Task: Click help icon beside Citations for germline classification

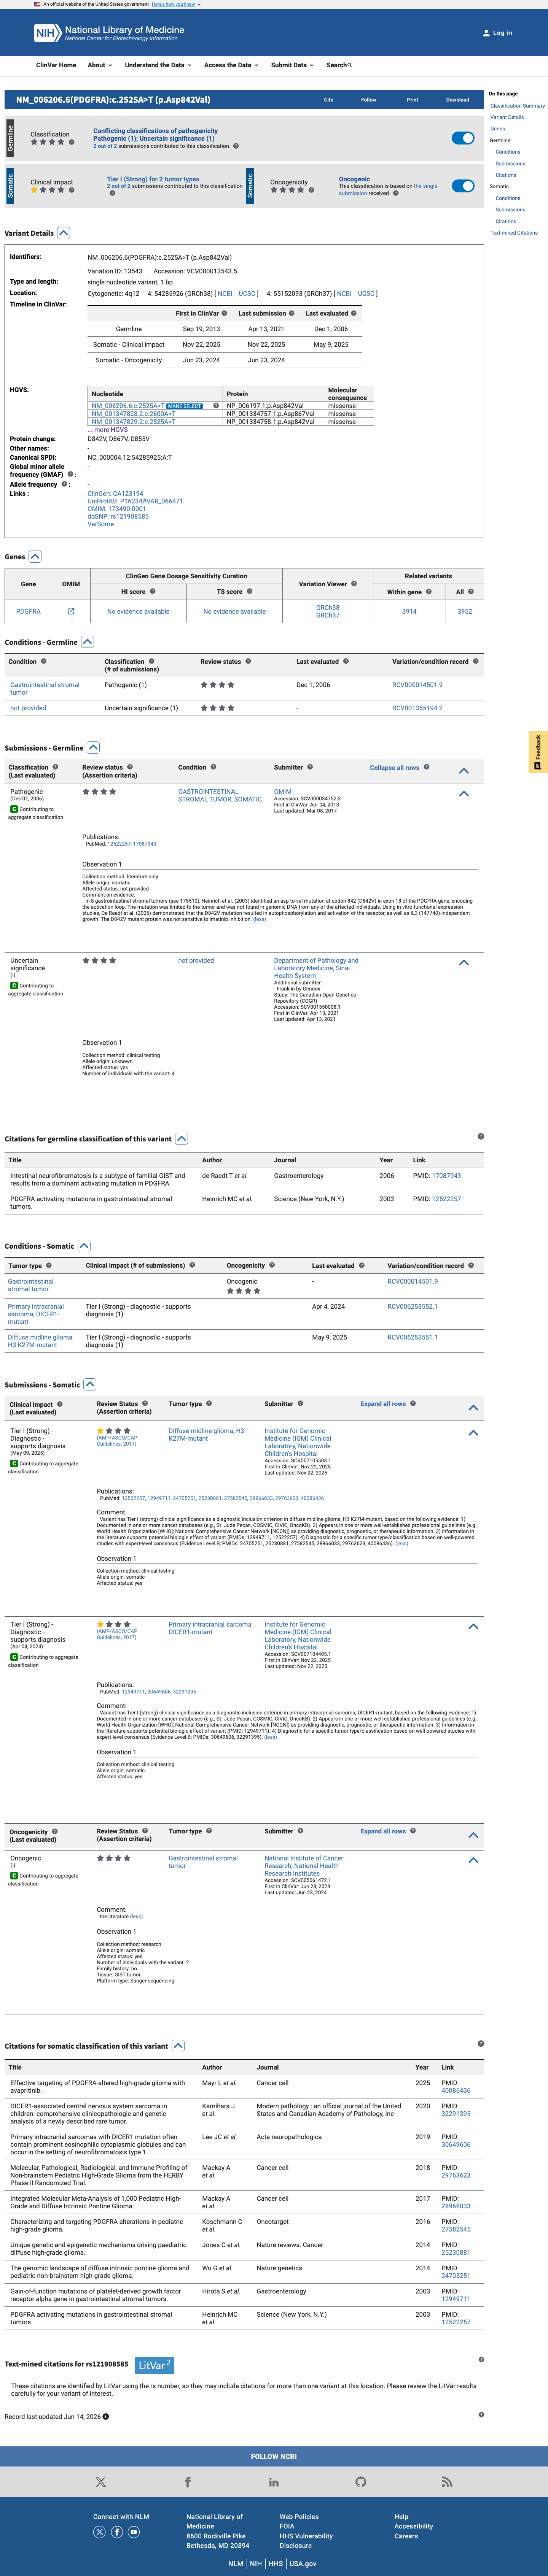Action: coord(481,1136)
